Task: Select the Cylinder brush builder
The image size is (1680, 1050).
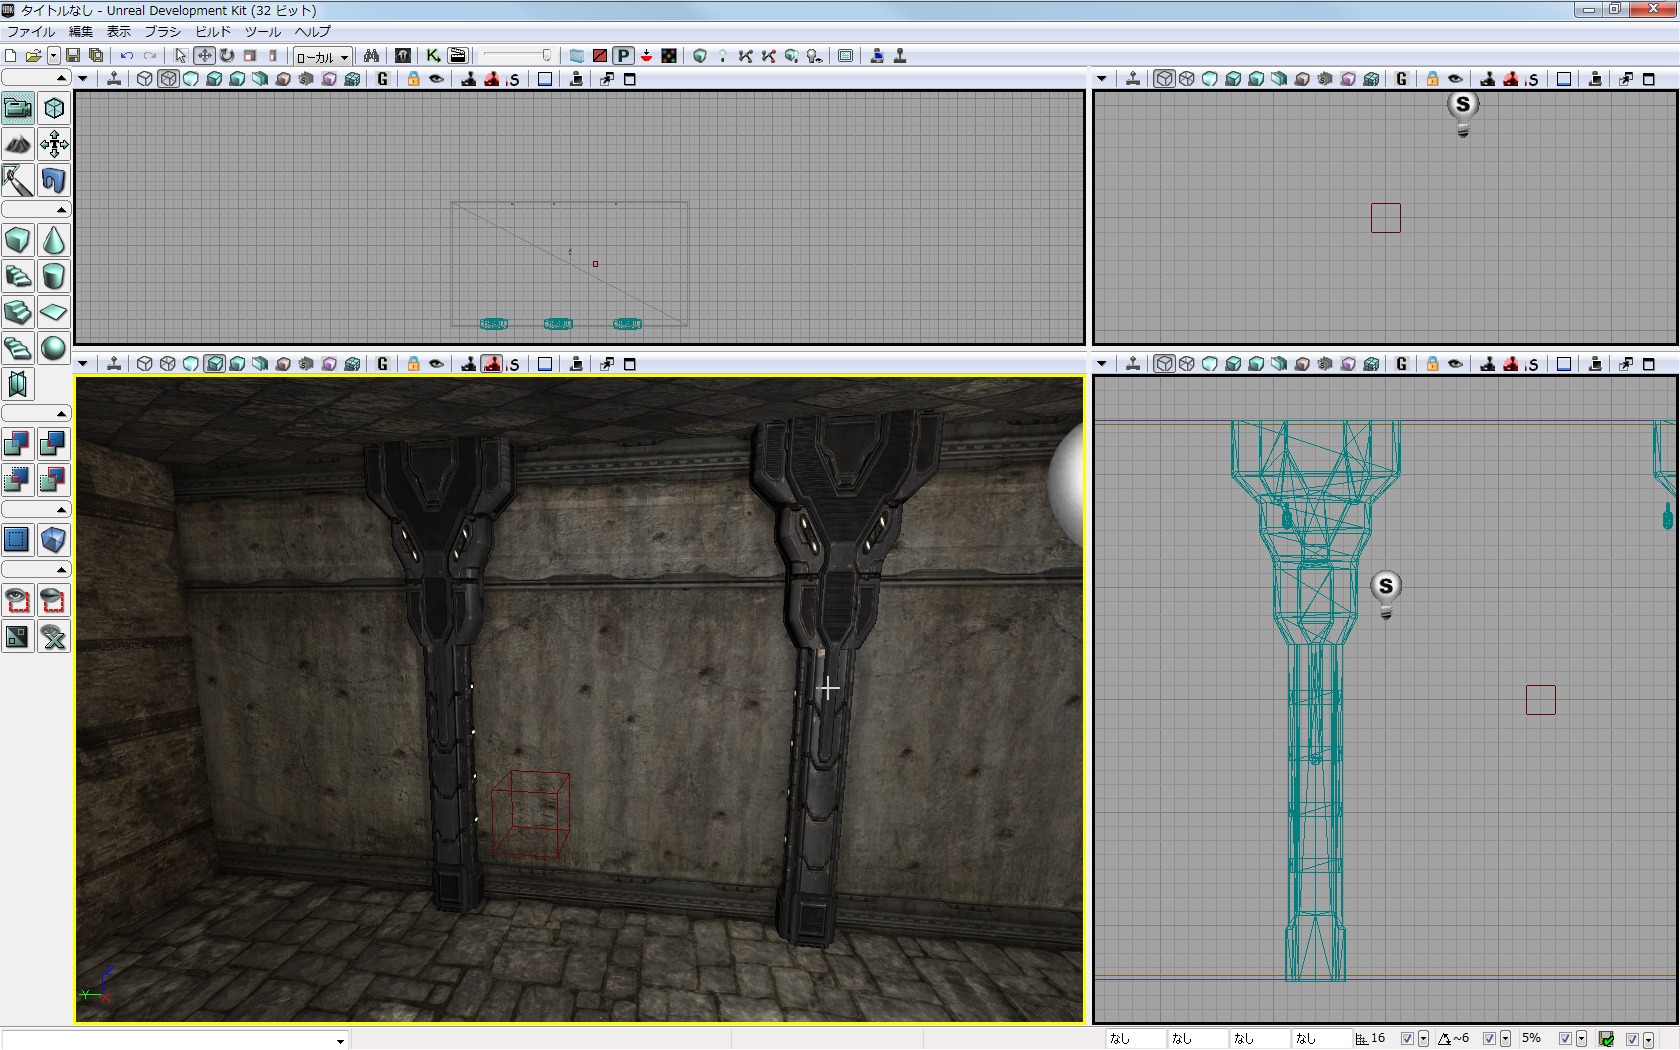Action: pos(54,276)
